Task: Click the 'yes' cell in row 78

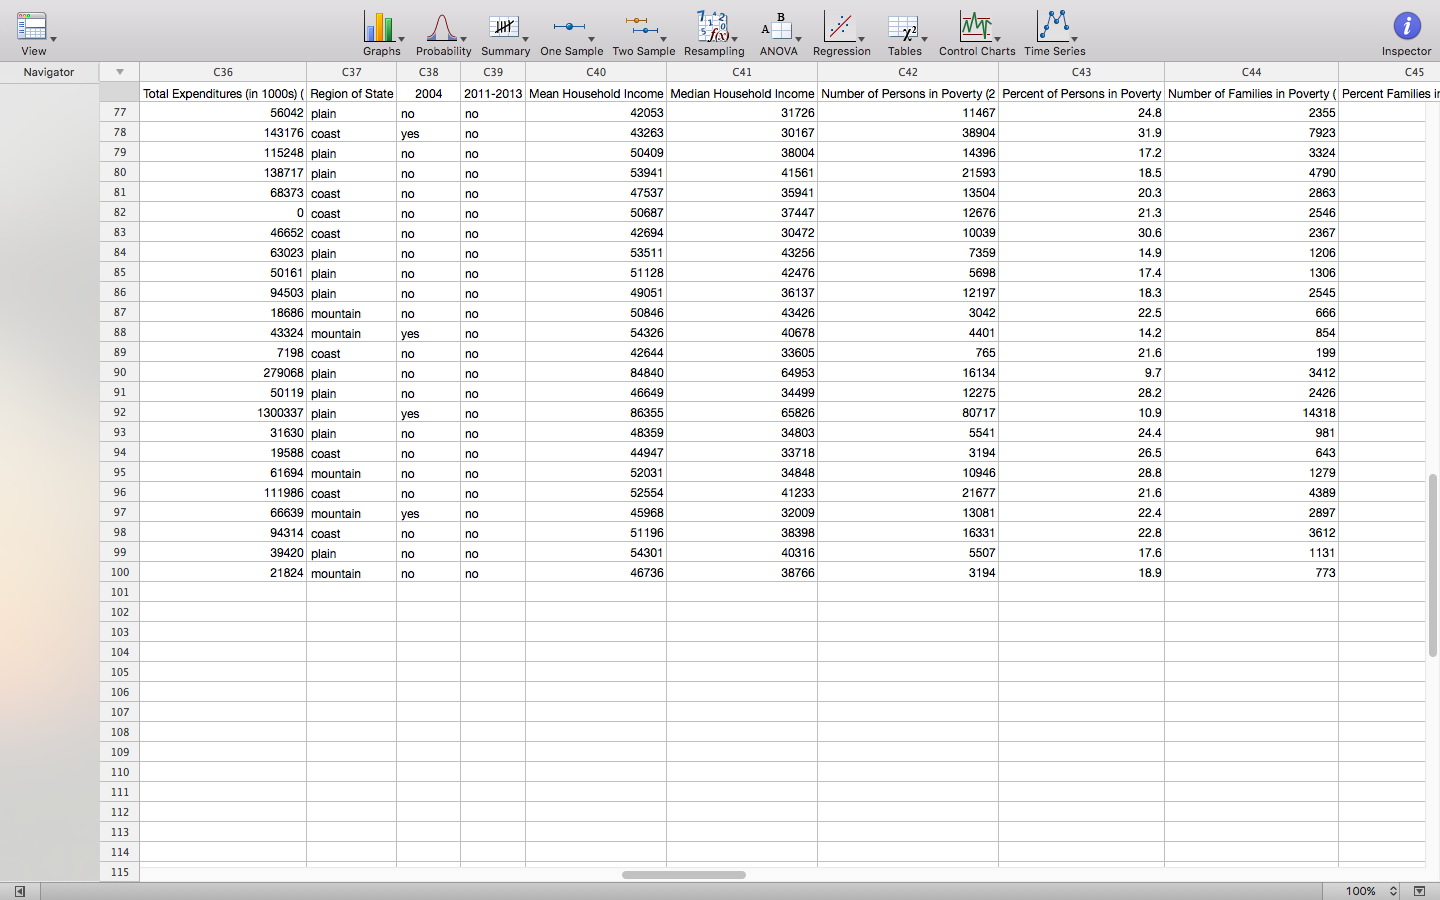Action: coord(429,133)
